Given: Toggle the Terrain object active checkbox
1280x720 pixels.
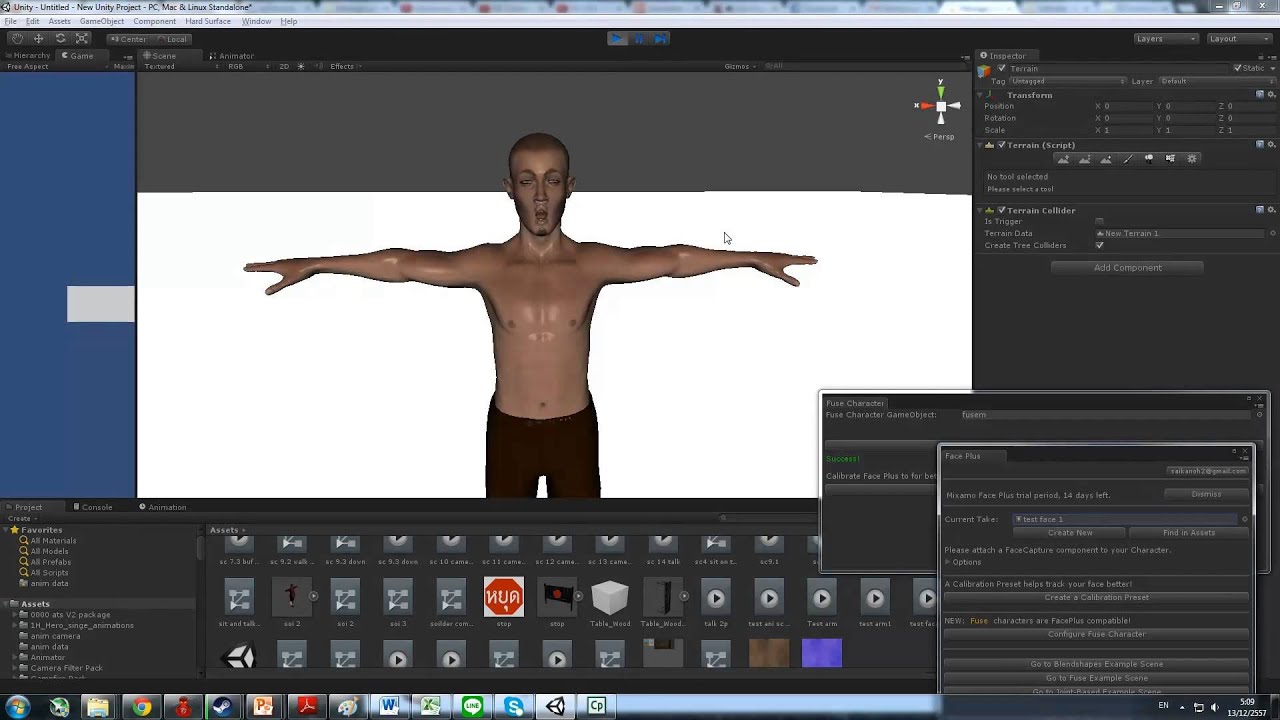Looking at the screenshot, I should click(1001, 69).
